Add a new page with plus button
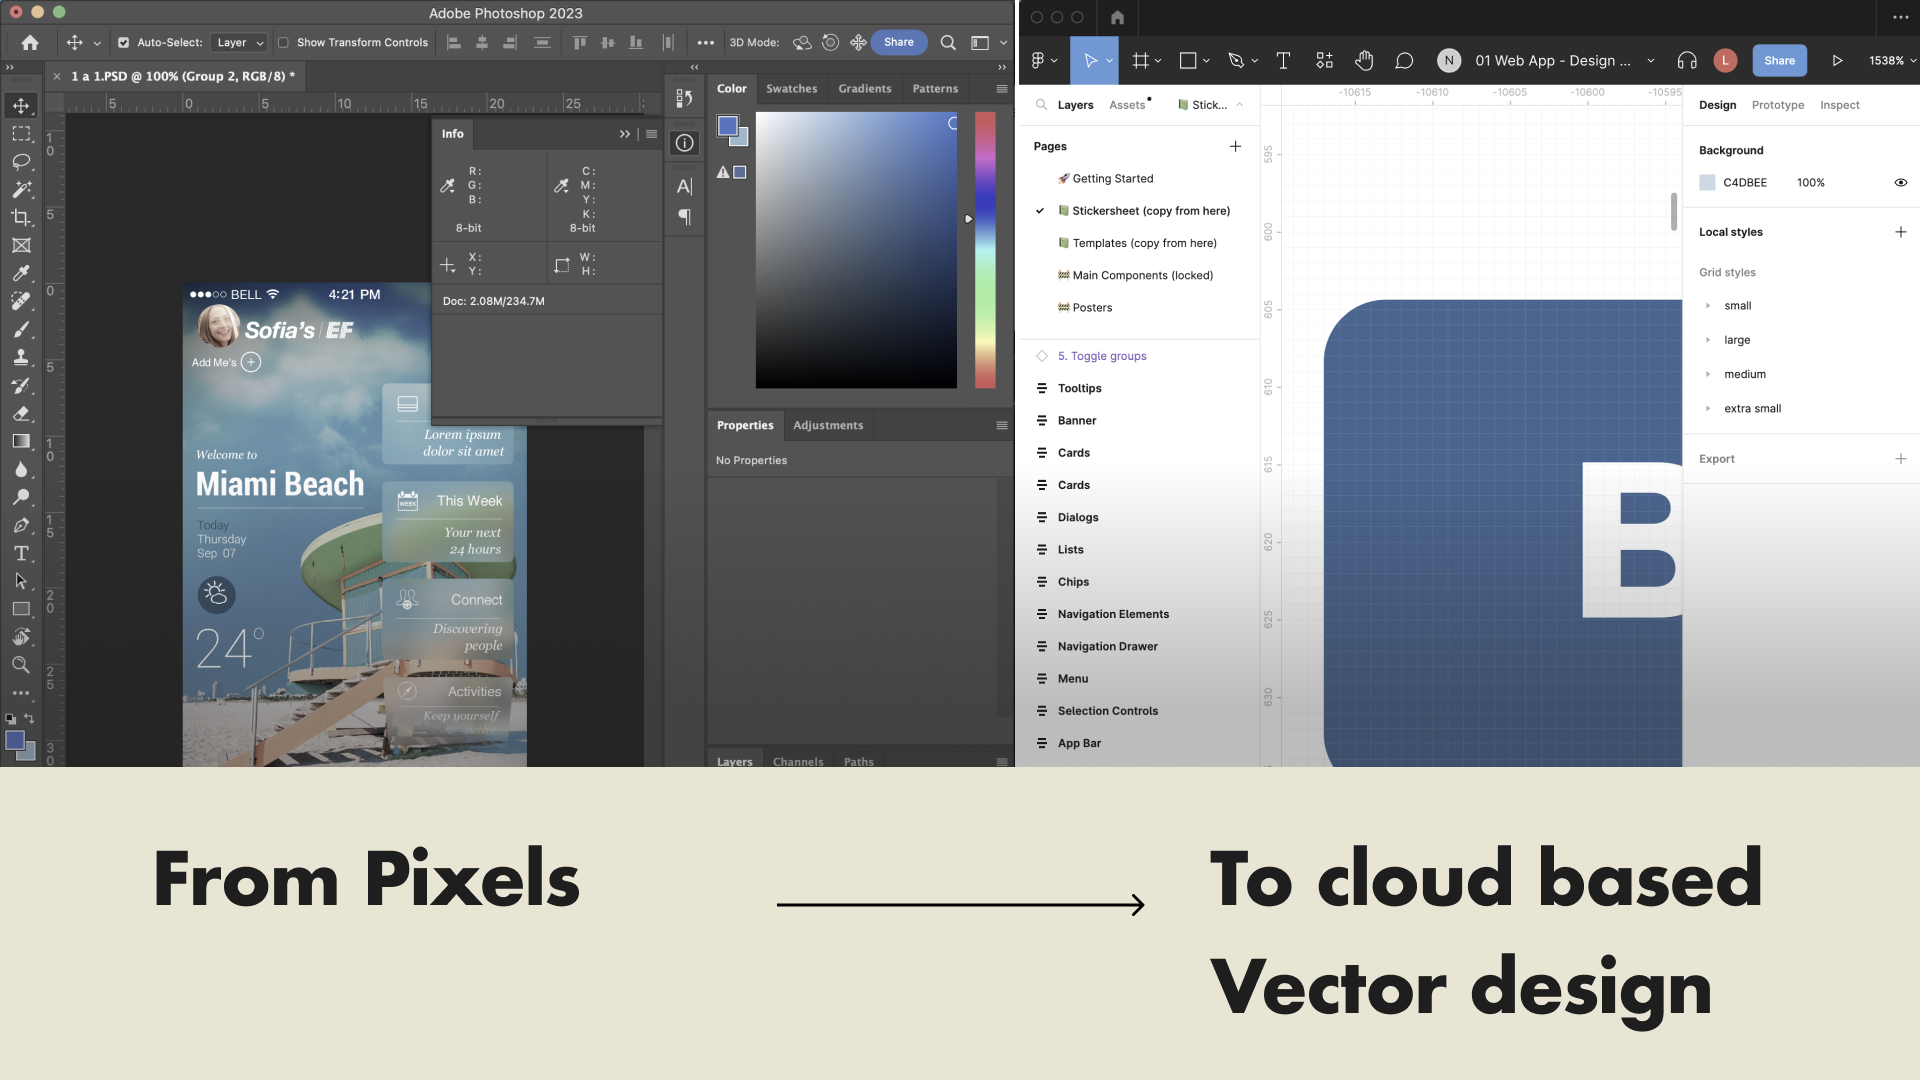The width and height of the screenshot is (1920, 1080). [x=1235, y=146]
